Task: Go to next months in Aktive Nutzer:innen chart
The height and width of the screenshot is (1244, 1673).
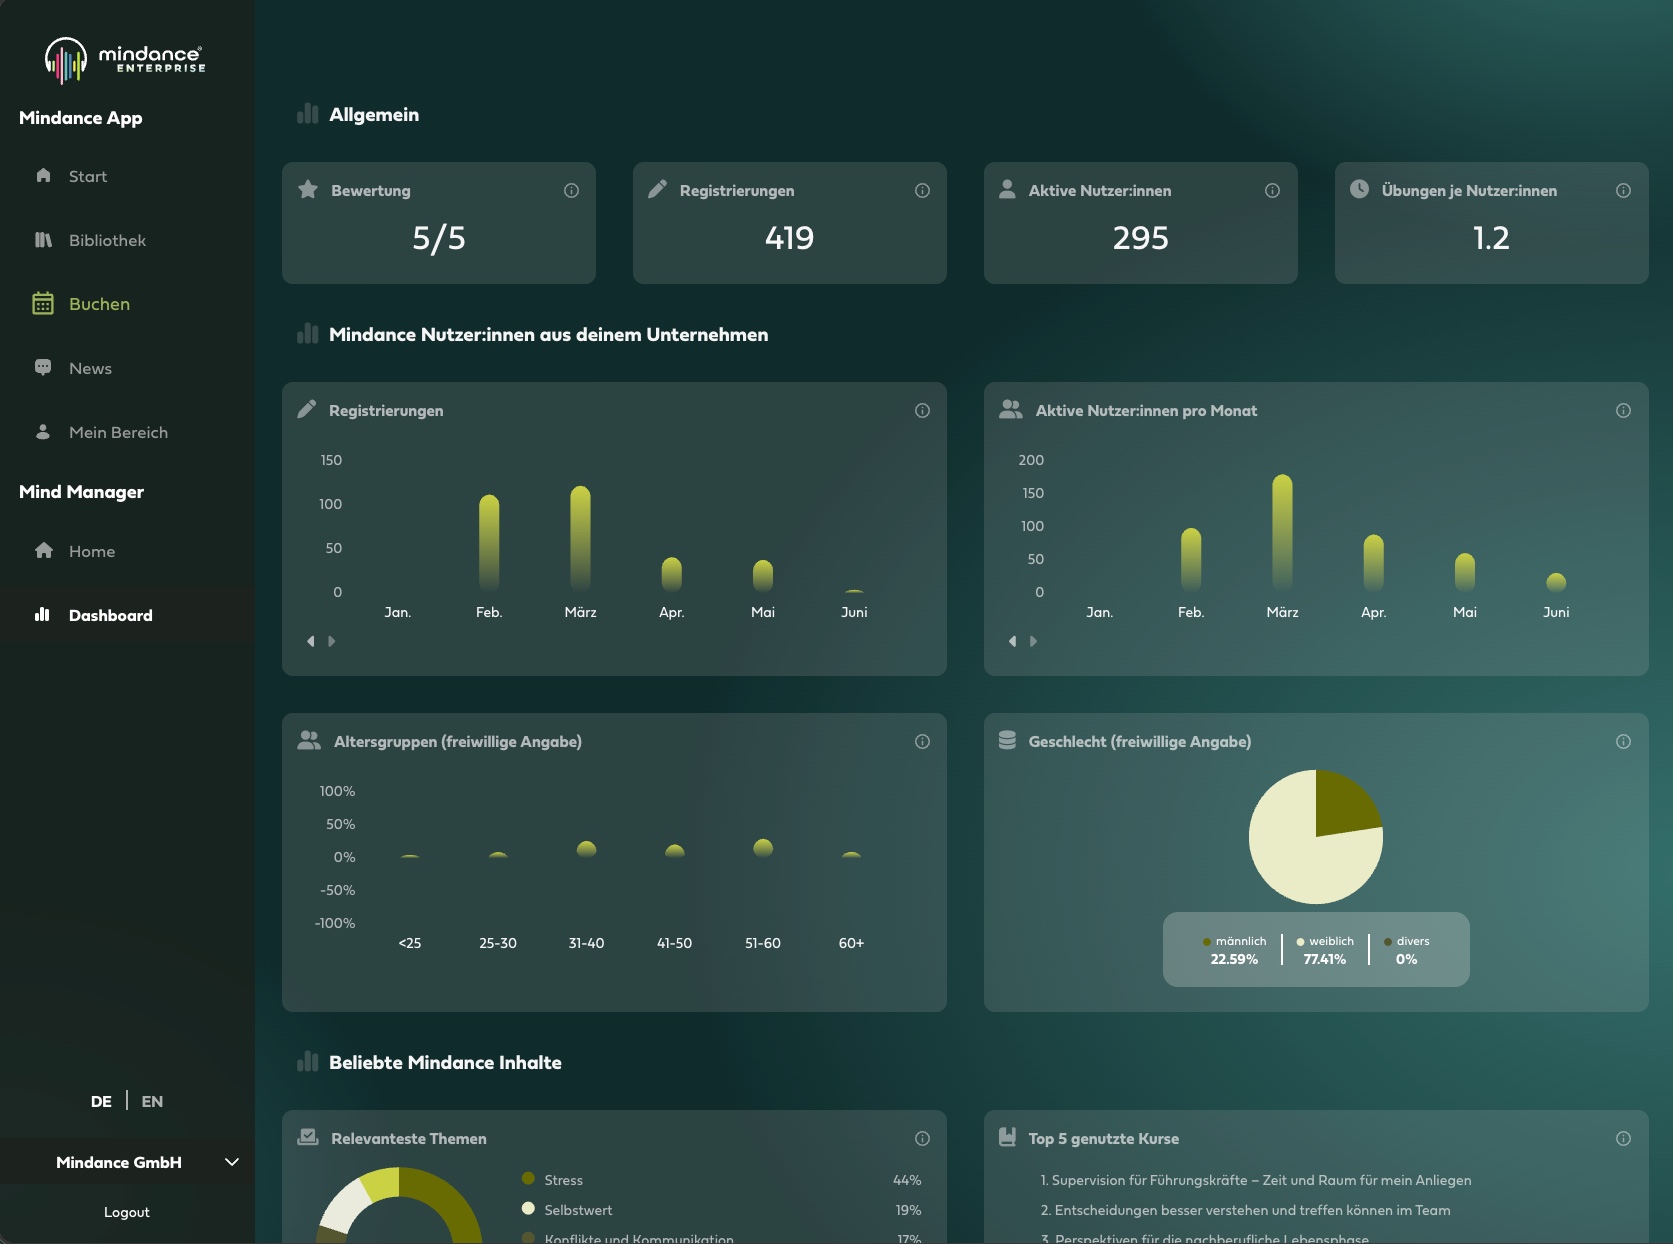Action: click(1034, 641)
